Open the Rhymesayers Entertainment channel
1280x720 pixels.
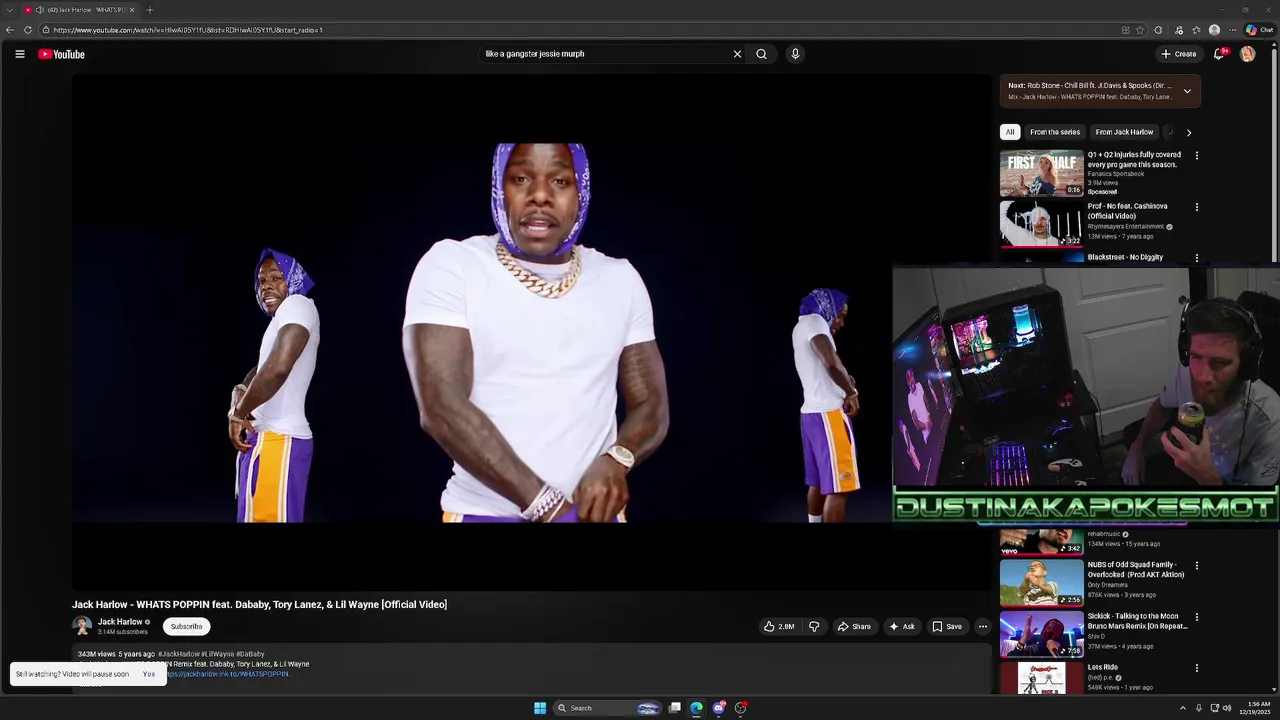1125,227
